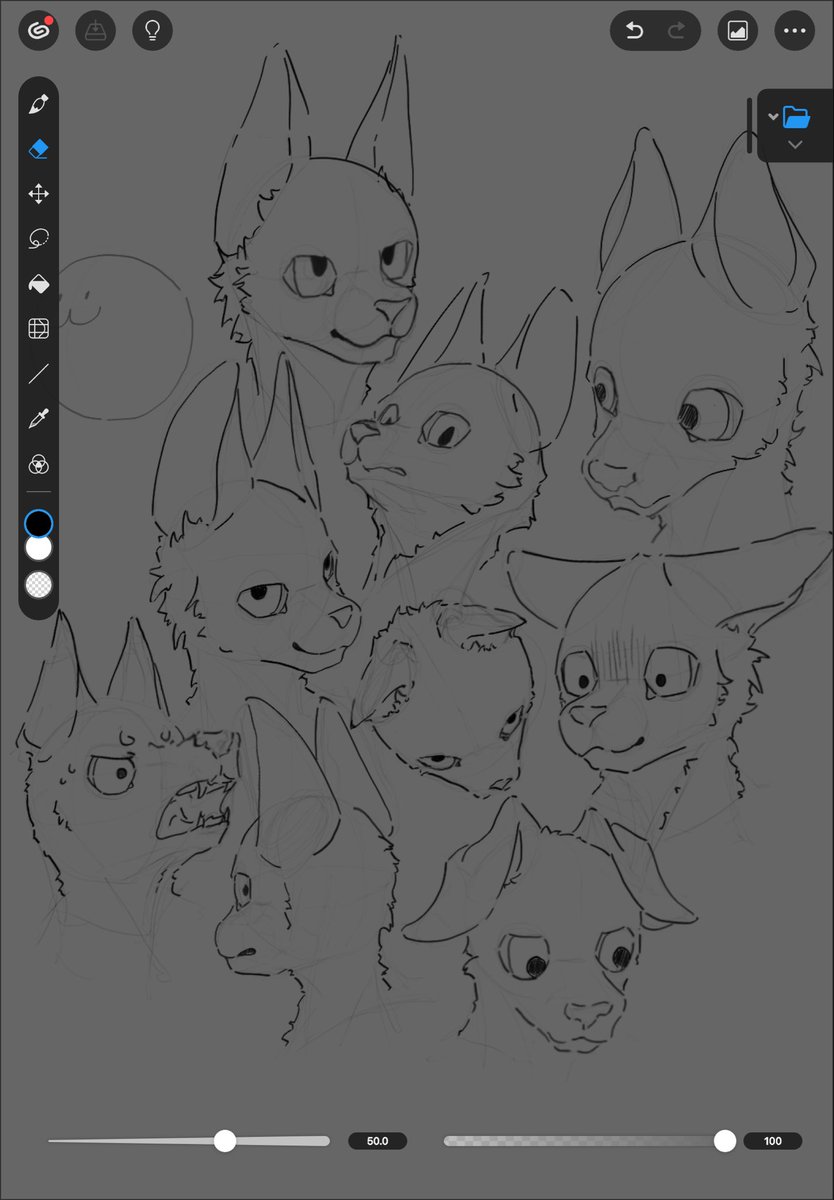Select the Move tool

(38, 194)
